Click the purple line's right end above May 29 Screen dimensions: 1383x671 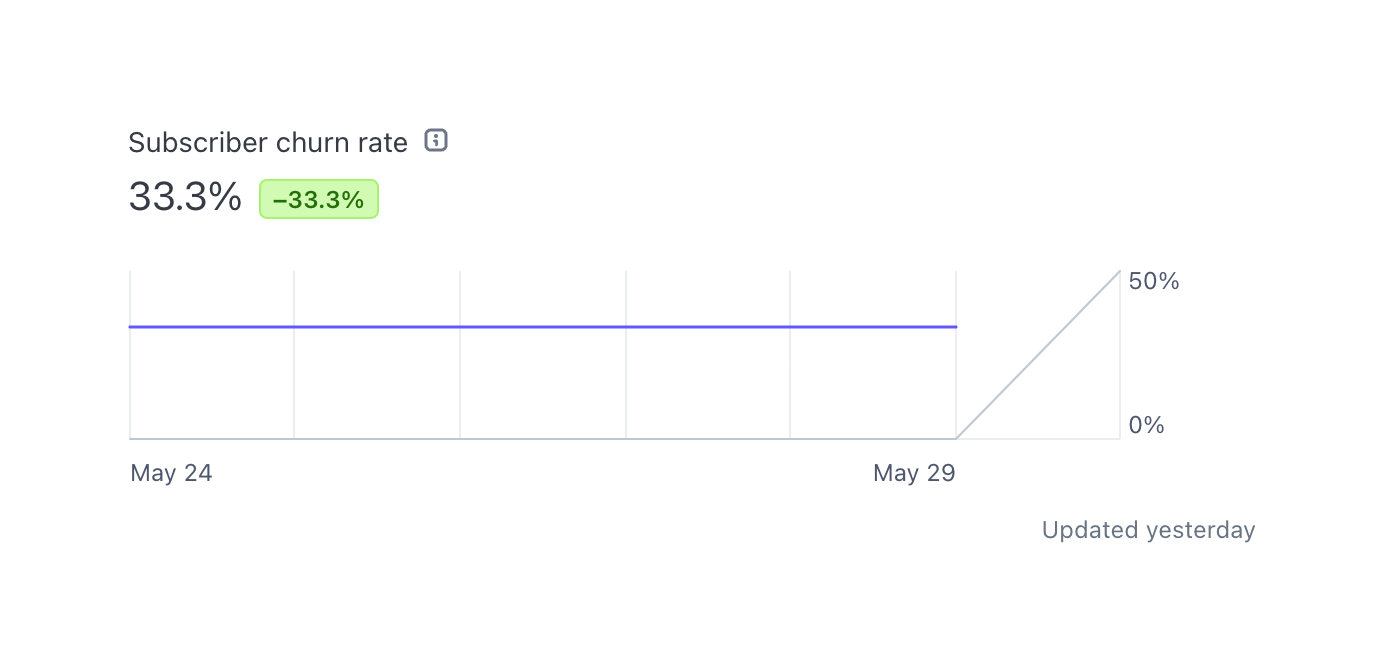pyautogui.click(x=956, y=327)
